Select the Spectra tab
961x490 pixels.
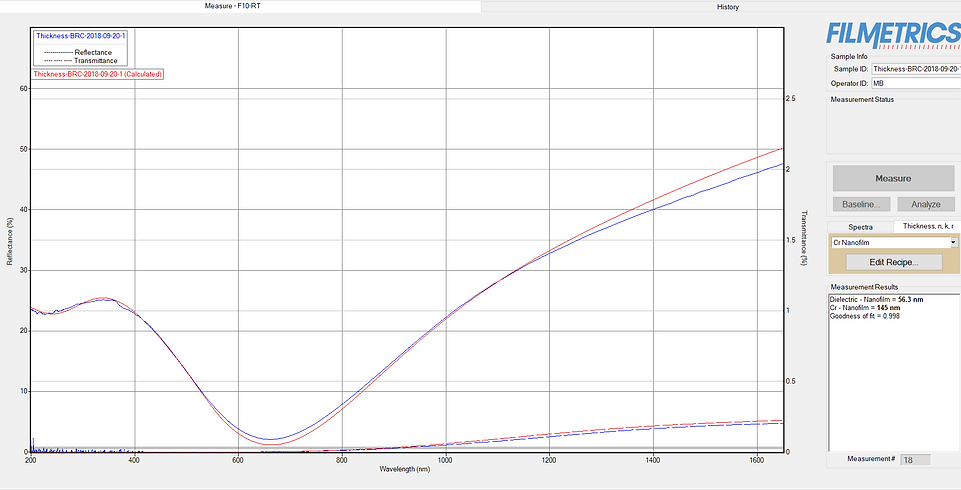pyautogui.click(x=860, y=226)
